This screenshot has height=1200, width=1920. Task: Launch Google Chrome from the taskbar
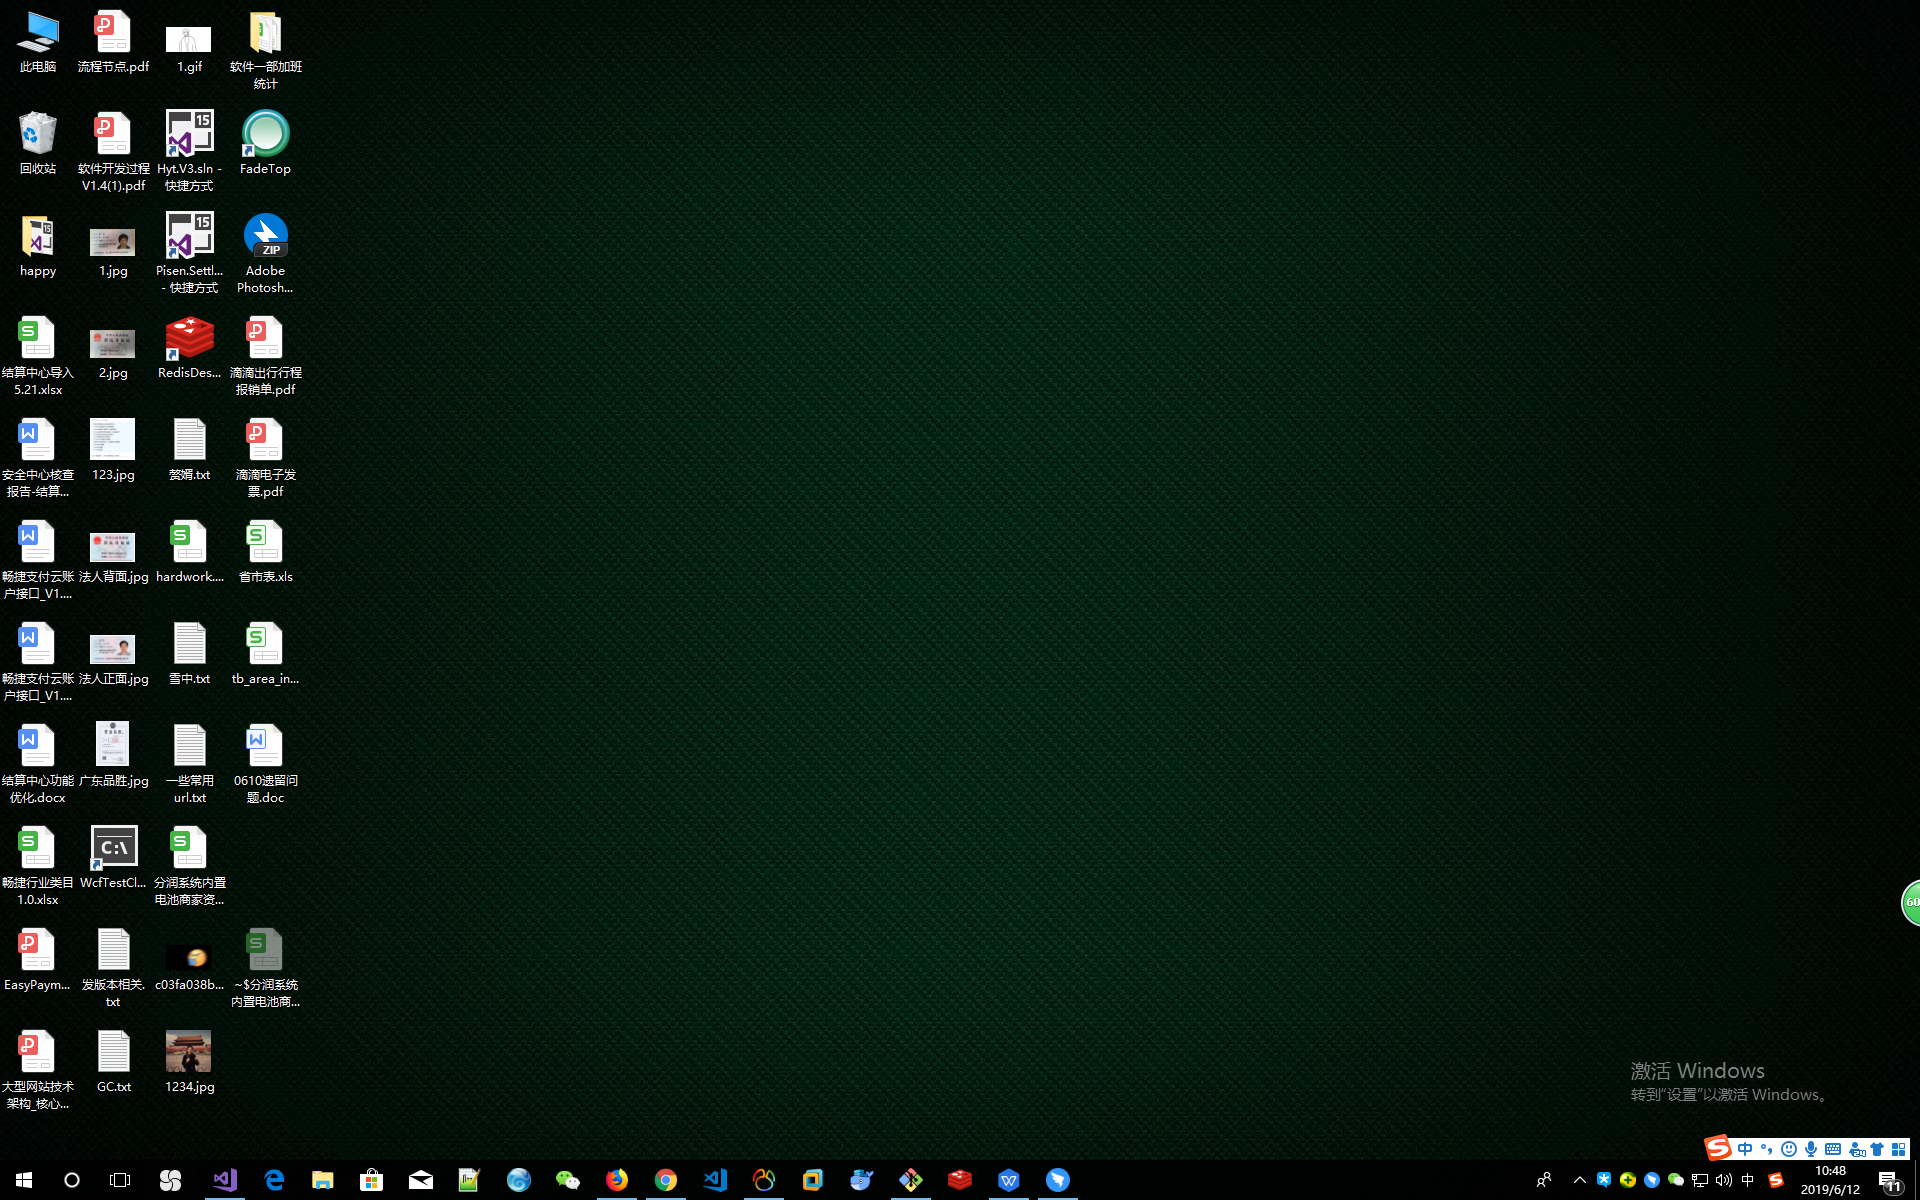click(666, 1180)
